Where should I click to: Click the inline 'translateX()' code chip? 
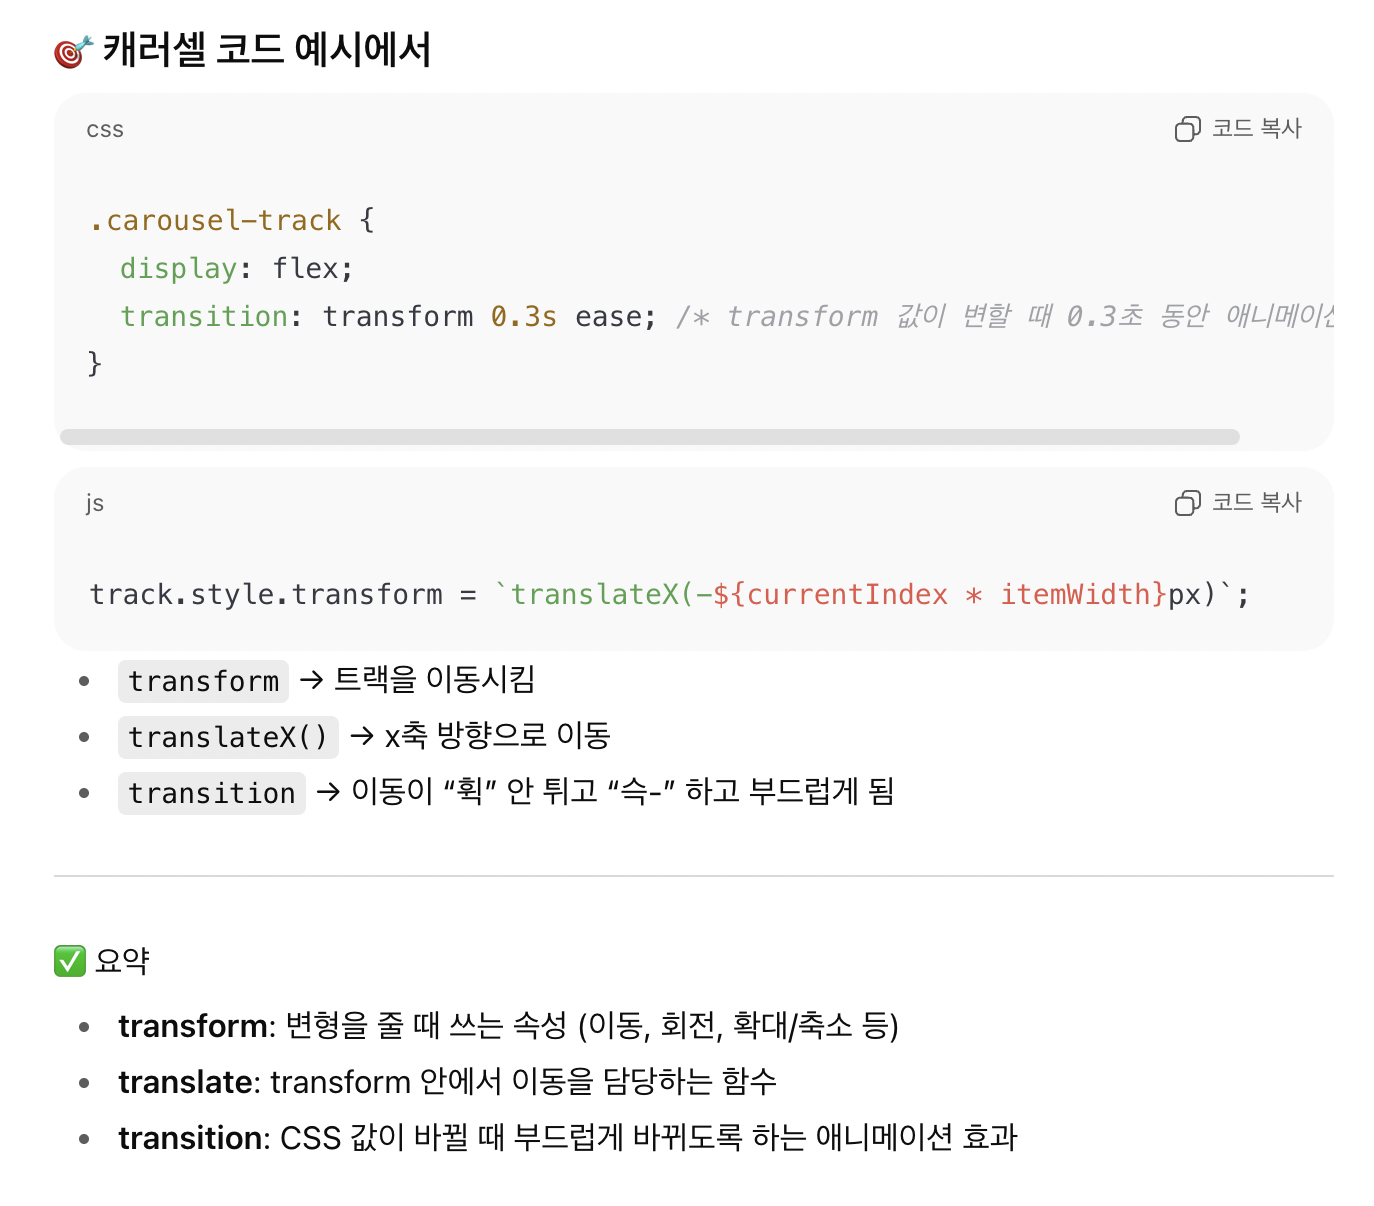(228, 737)
